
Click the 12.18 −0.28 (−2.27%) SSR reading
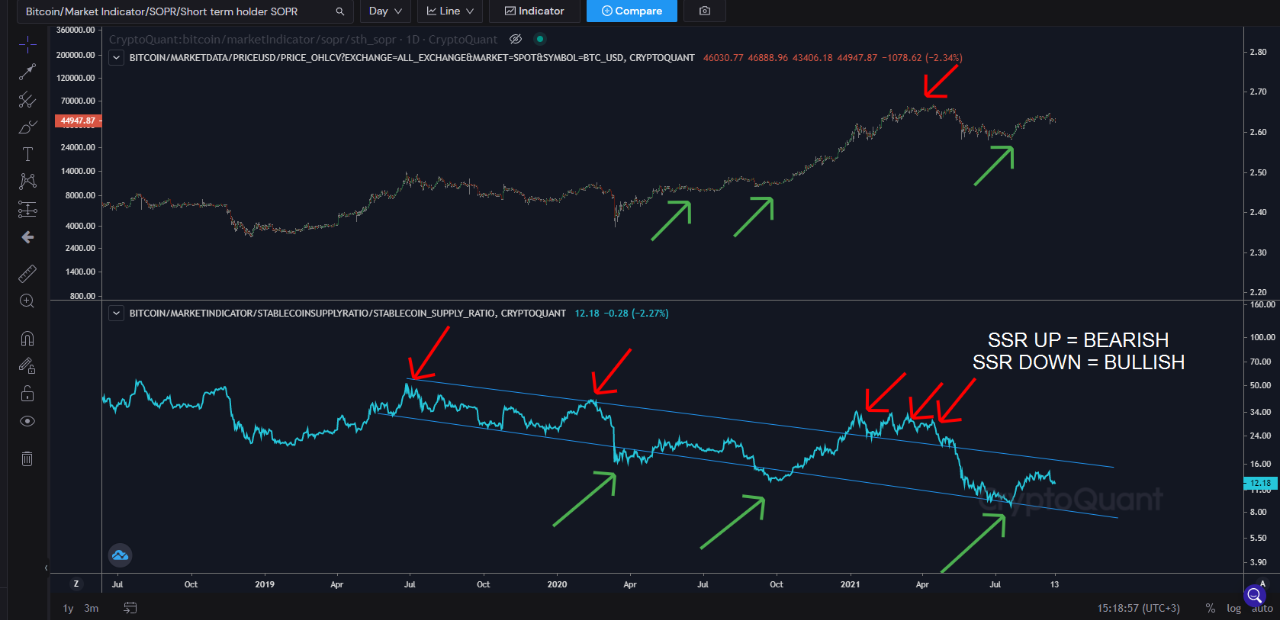(x=622, y=313)
